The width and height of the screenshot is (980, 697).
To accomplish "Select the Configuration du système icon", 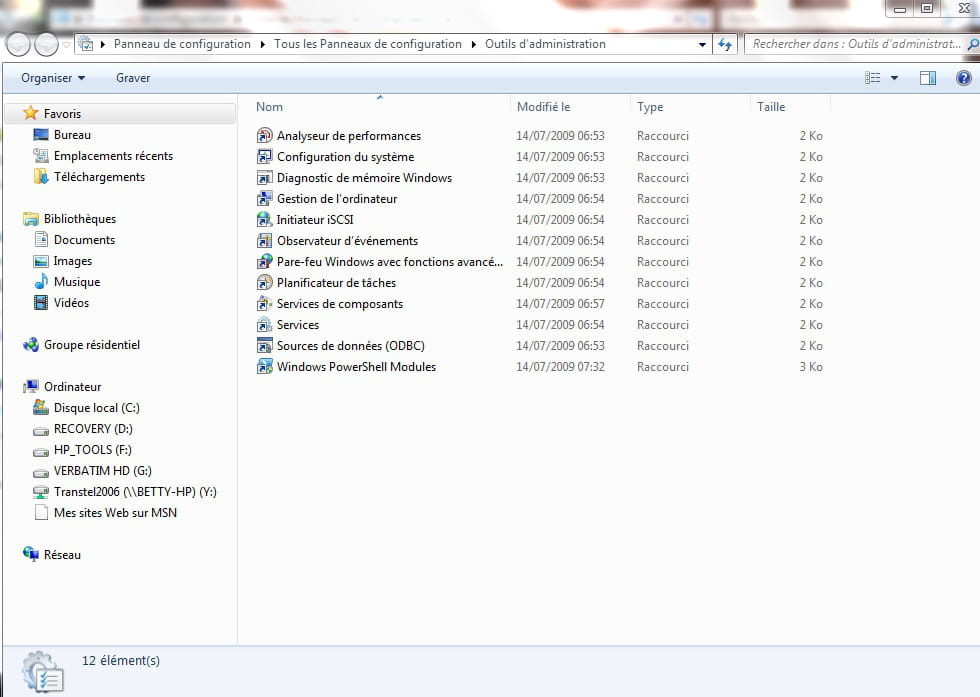I will click(264, 156).
